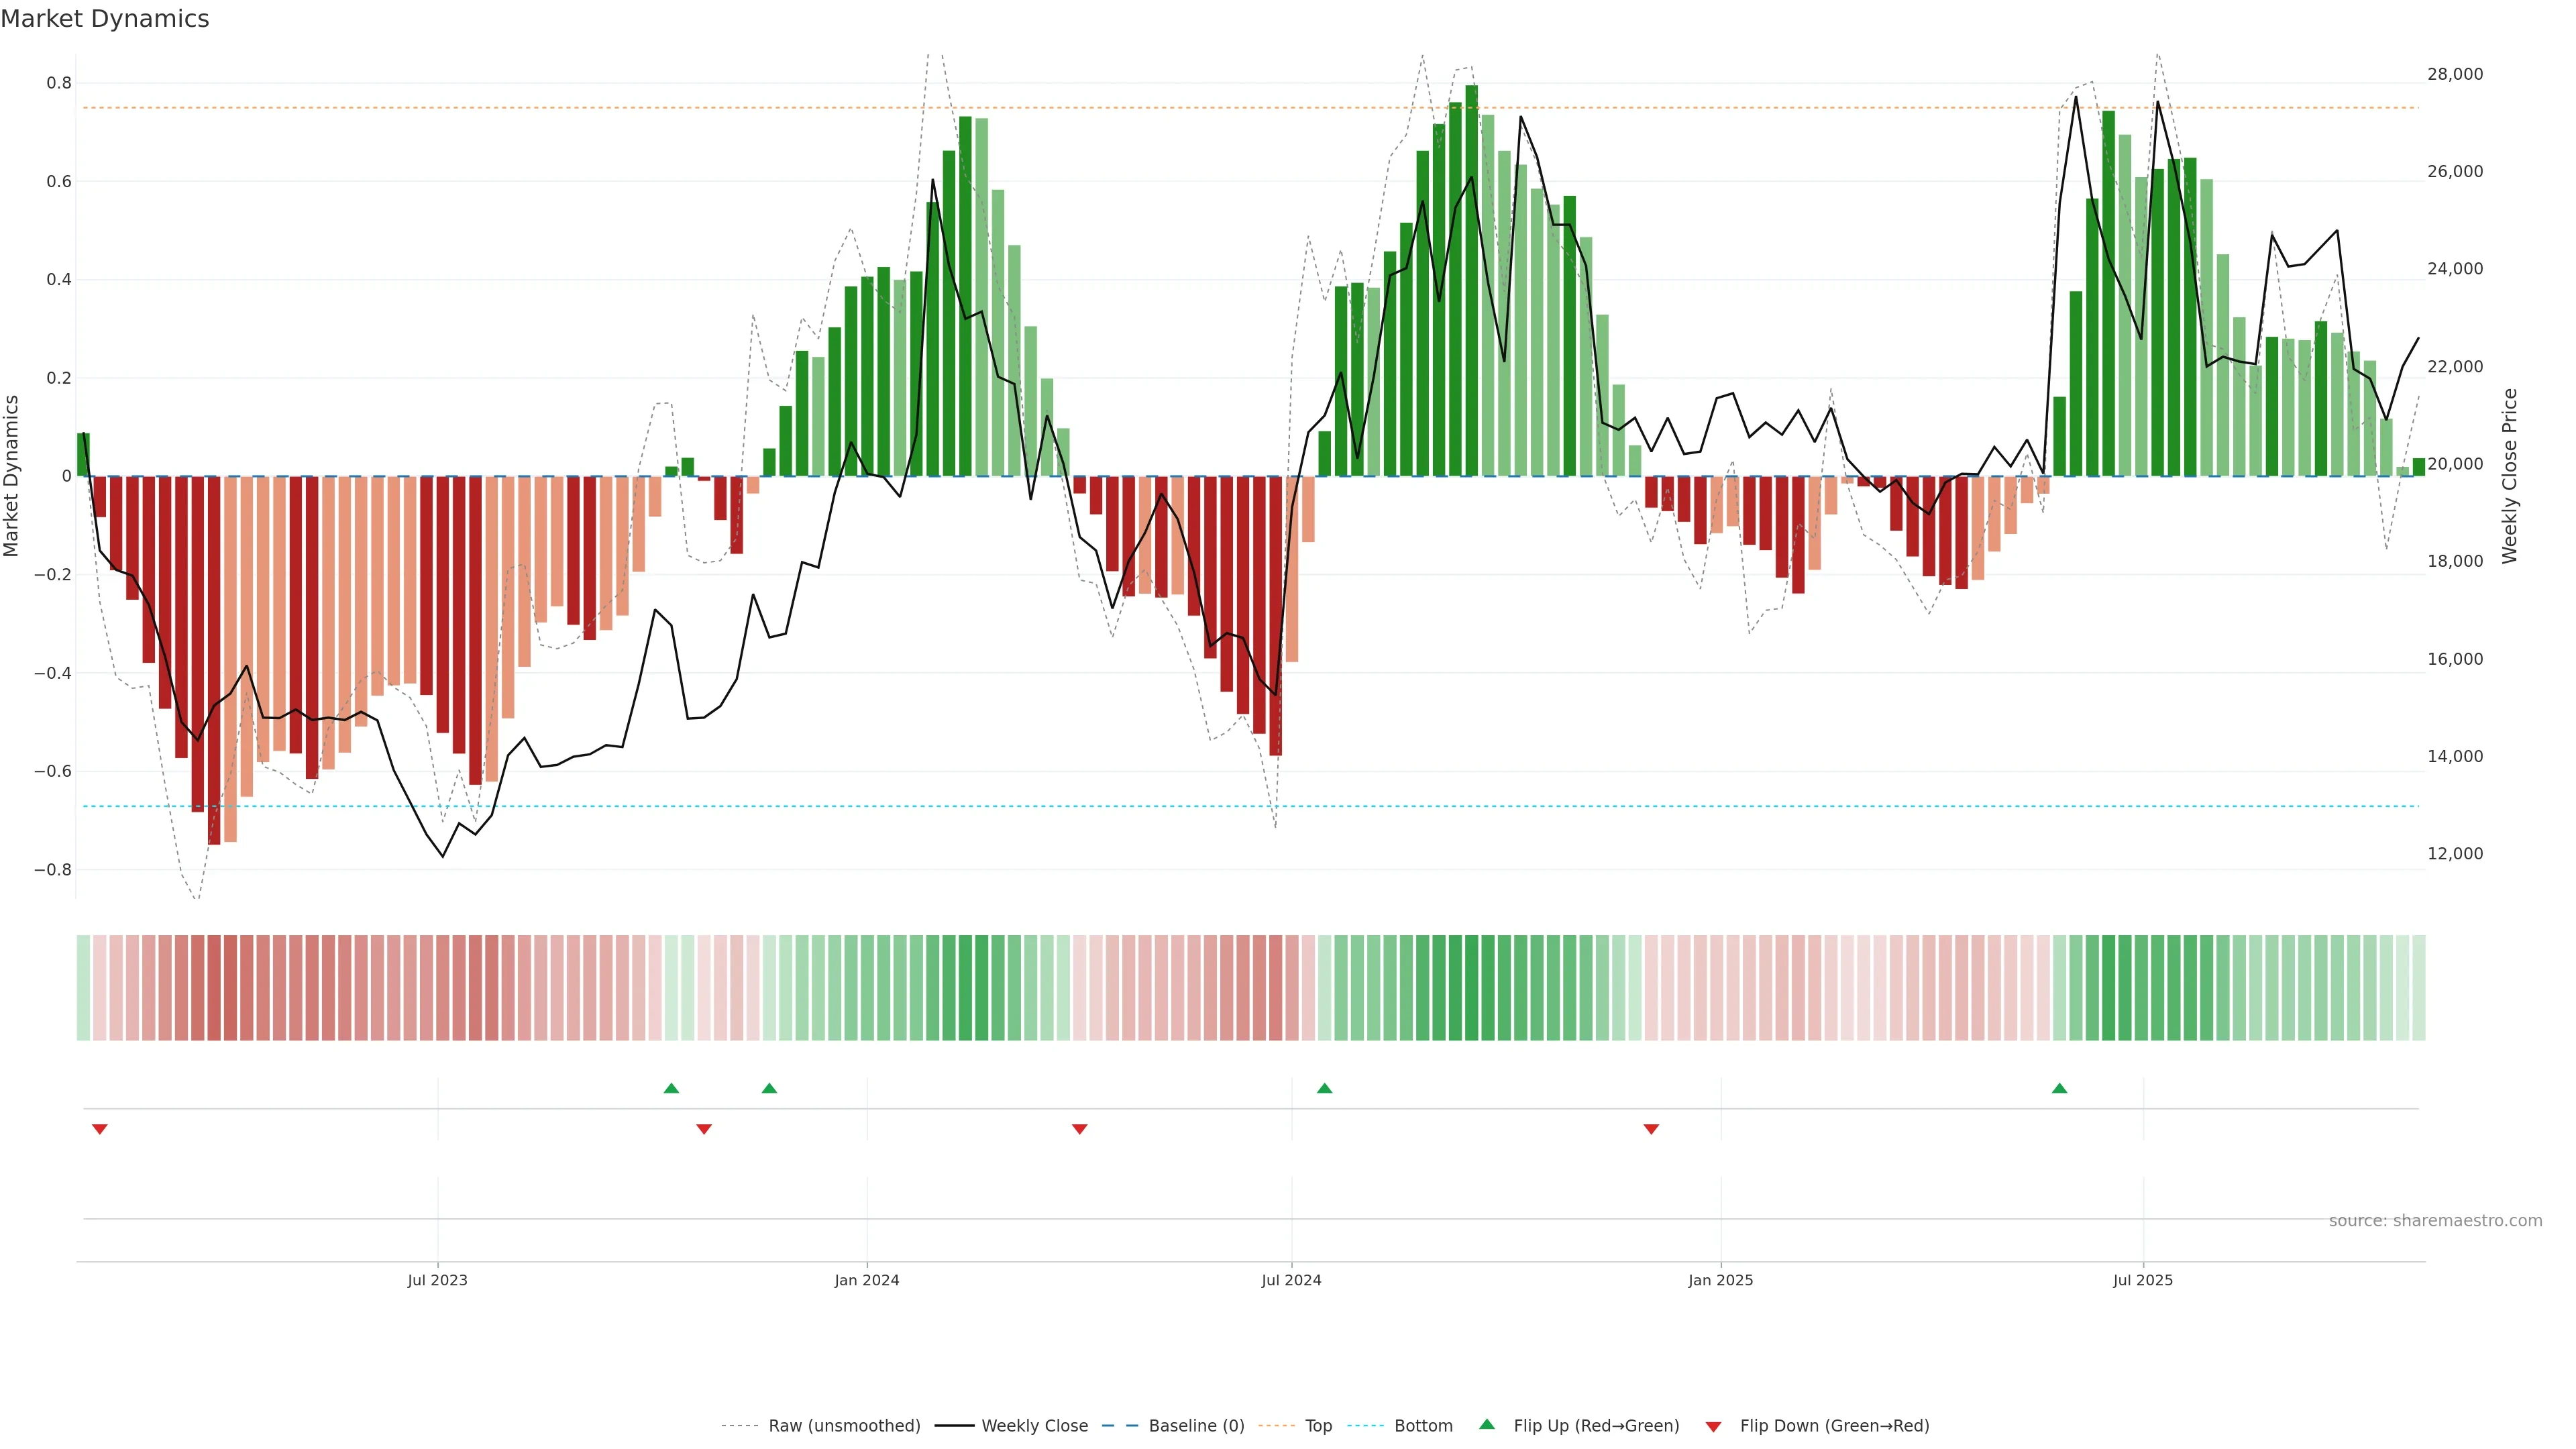Toggle the Baseline (0) legend entry
2576x1449 pixels.
click(x=1196, y=1426)
